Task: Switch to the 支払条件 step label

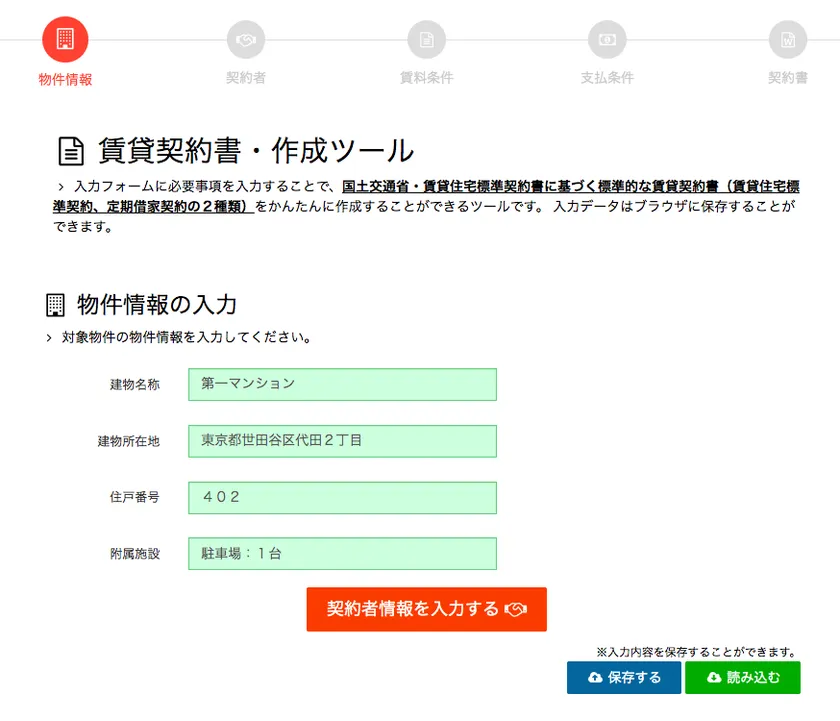Action: tap(607, 78)
